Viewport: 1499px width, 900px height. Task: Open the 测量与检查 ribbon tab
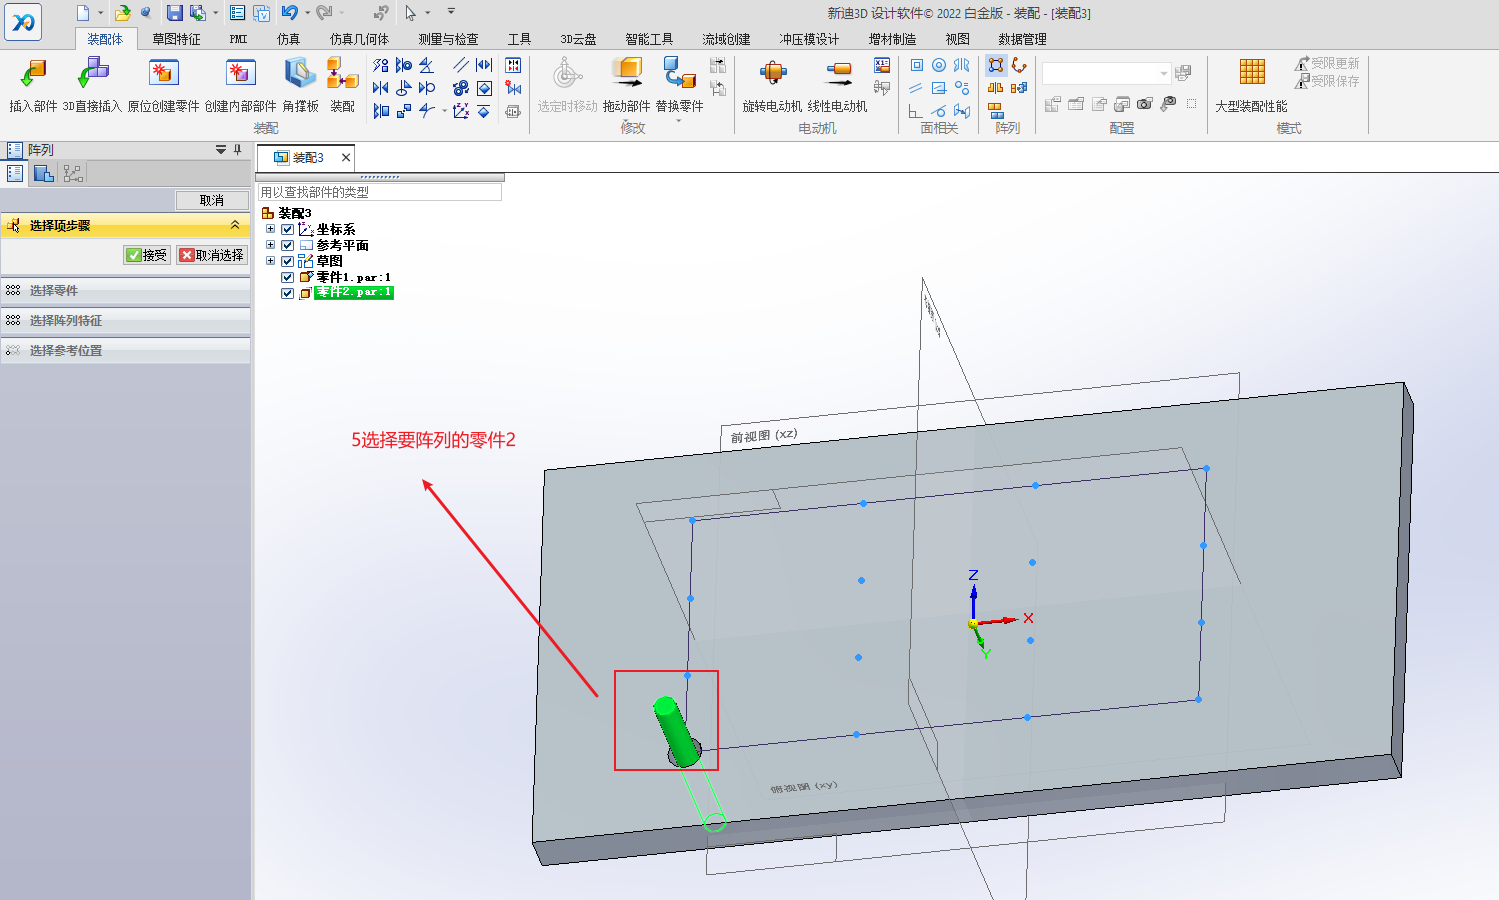(x=448, y=39)
